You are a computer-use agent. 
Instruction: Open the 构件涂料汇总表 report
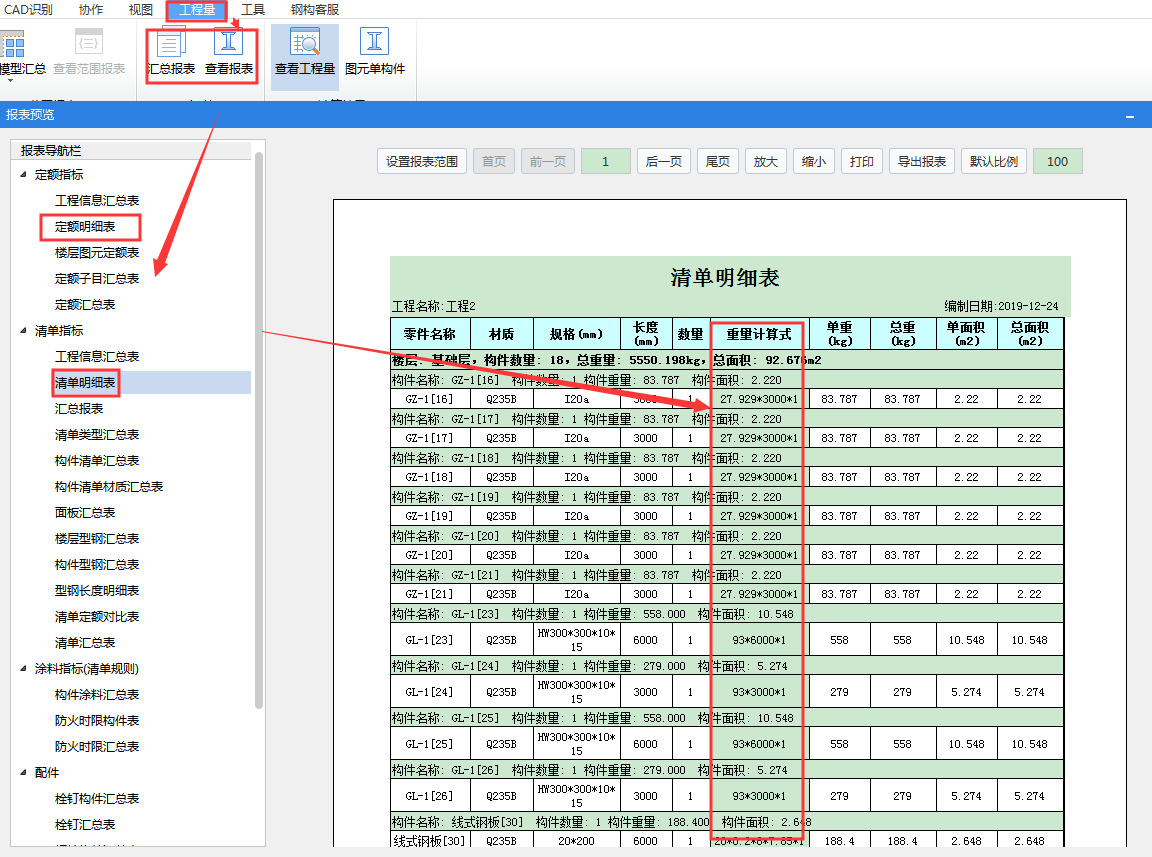click(x=97, y=695)
